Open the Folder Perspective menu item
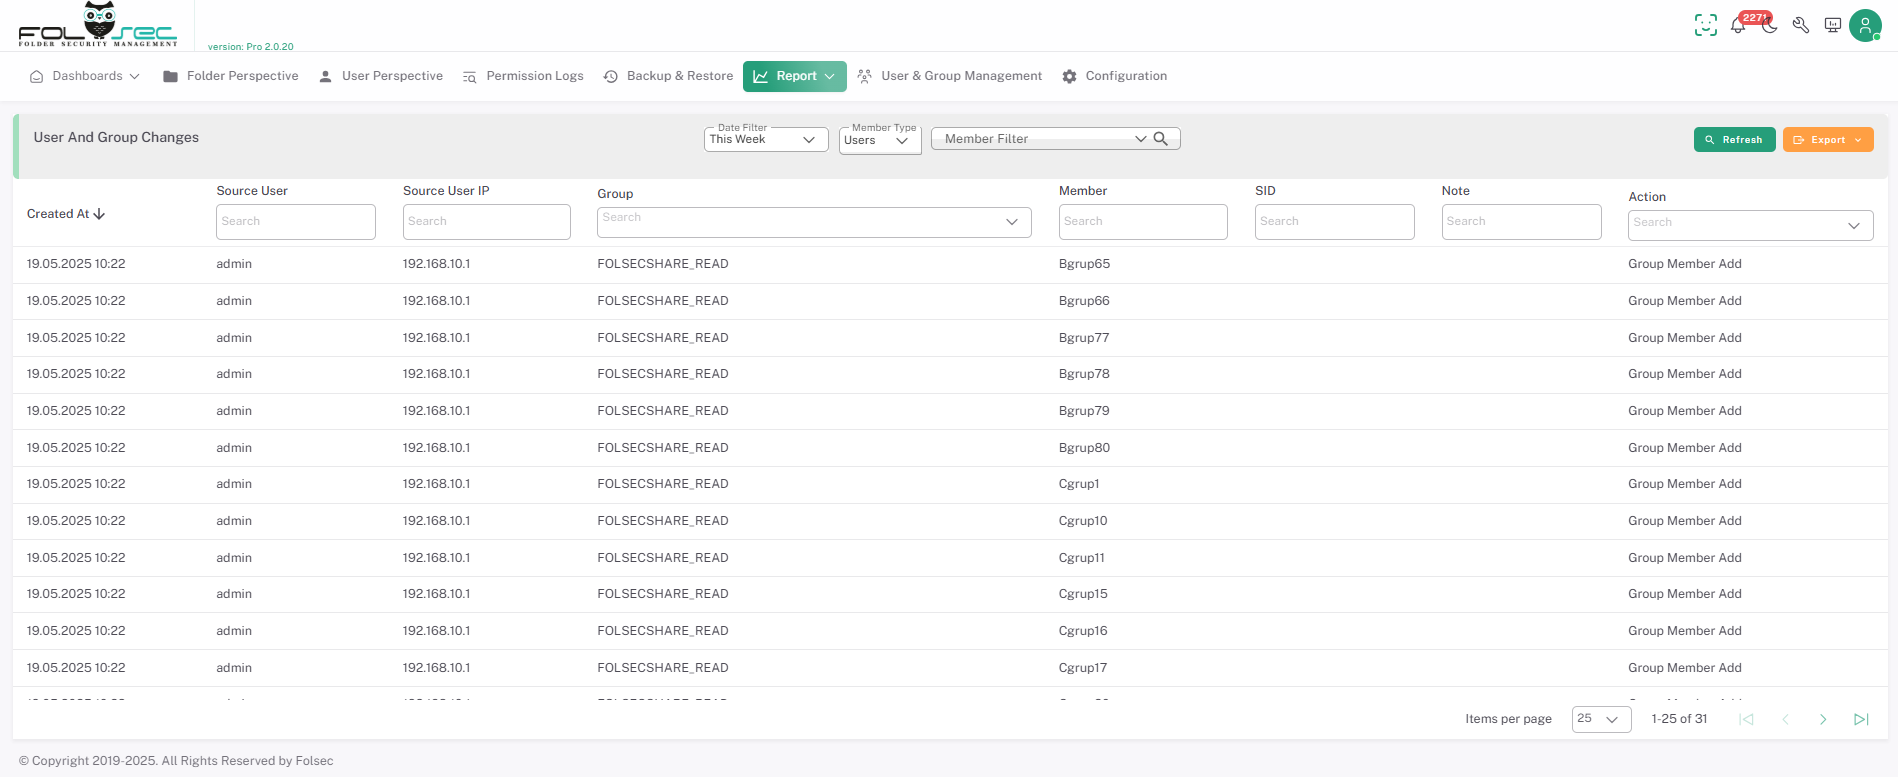Image resolution: width=1898 pixels, height=777 pixels. click(x=231, y=76)
